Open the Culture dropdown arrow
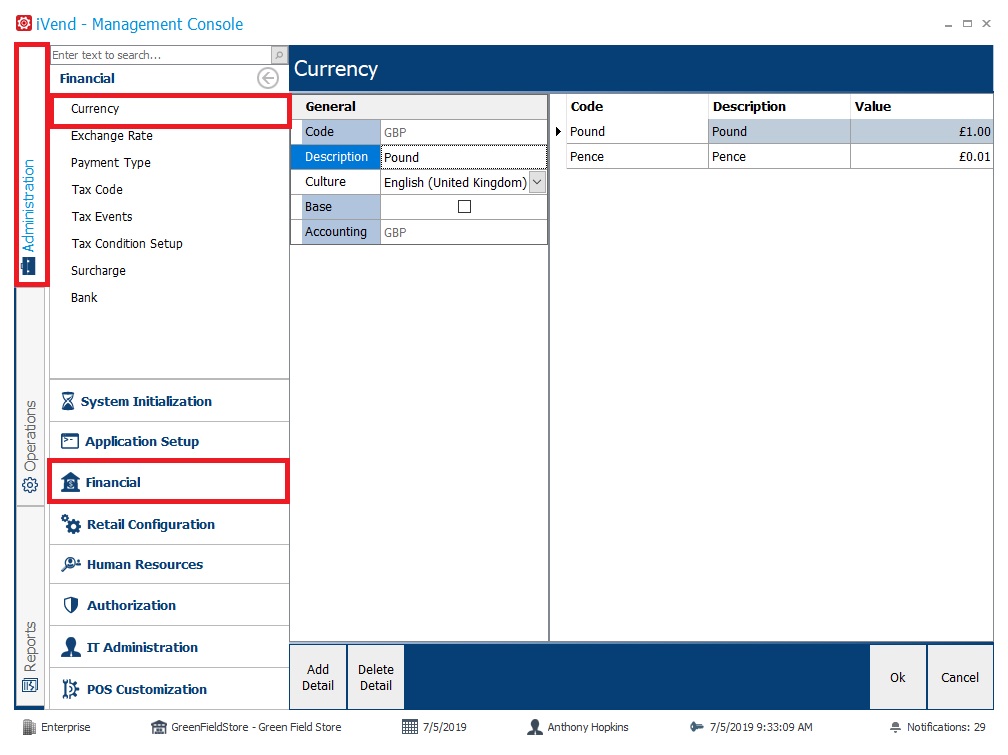This screenshot has height=755, width=1008. [x=537, y=182]
